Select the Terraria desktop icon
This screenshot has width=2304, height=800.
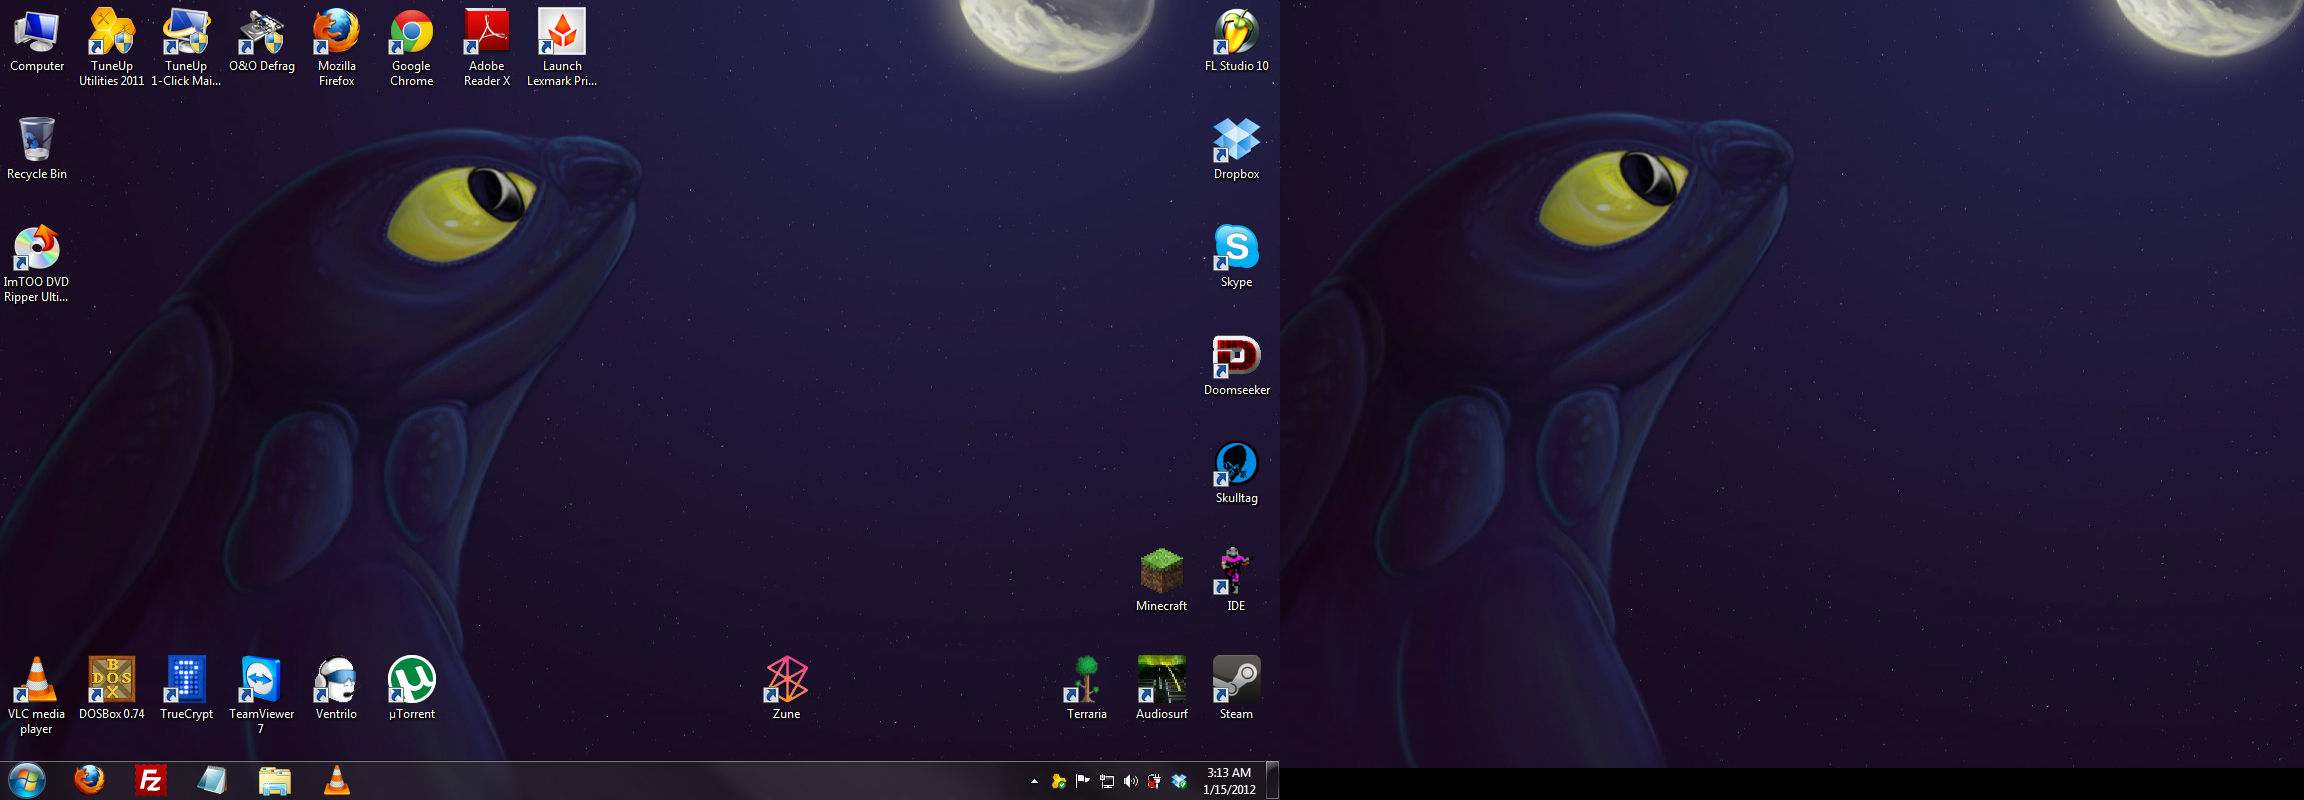[x=1086, y=680]
